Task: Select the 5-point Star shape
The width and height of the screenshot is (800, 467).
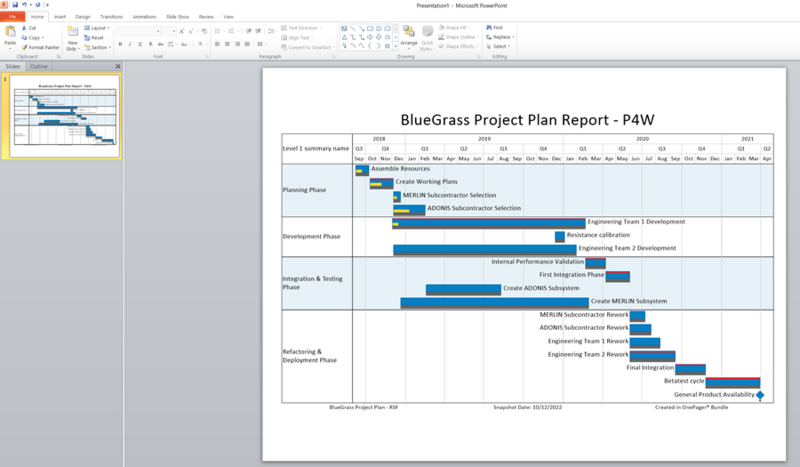Action: pos(387,45)
